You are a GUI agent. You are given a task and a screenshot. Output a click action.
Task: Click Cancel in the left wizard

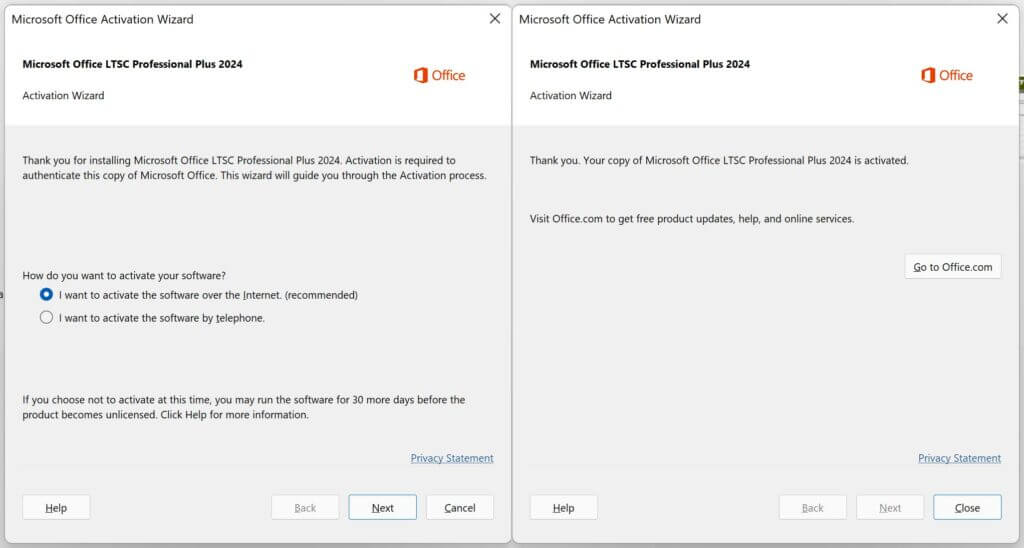pyautogui.click(x=460, y=508)
